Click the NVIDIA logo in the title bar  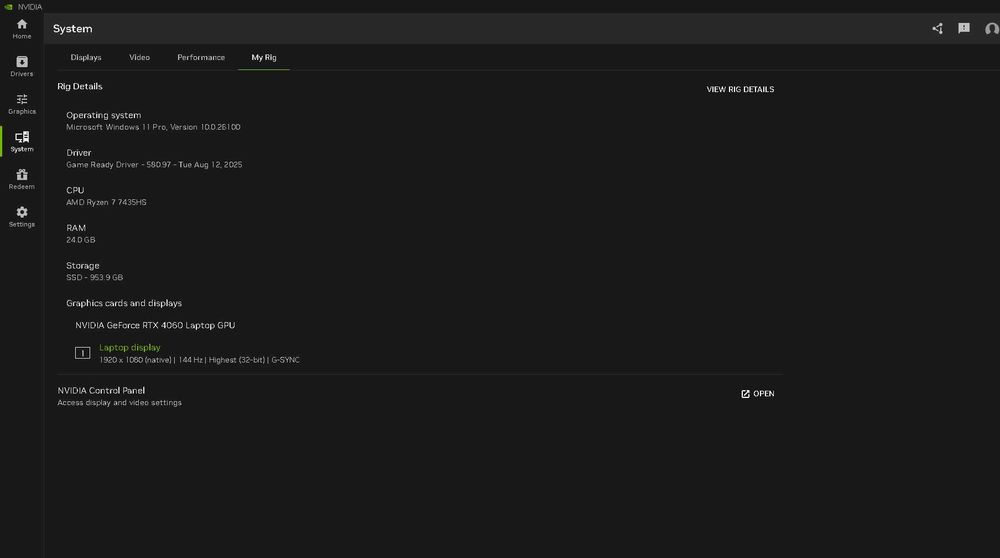(x=8, y=6)
